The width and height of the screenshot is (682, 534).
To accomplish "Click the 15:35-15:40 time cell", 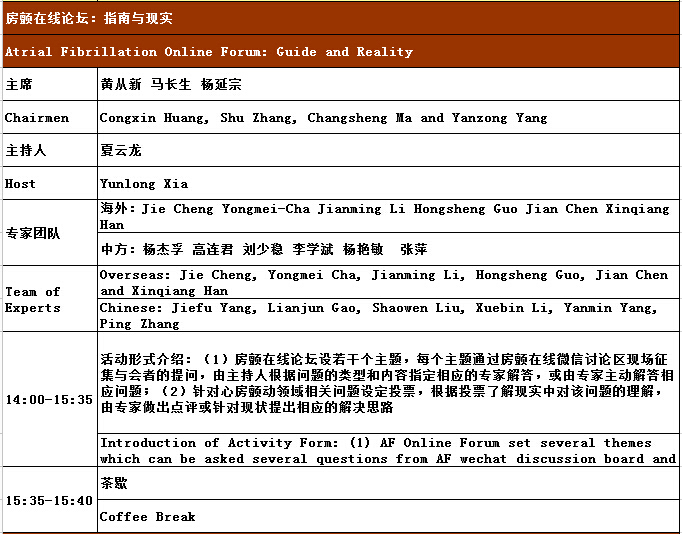I will [50, 500].
